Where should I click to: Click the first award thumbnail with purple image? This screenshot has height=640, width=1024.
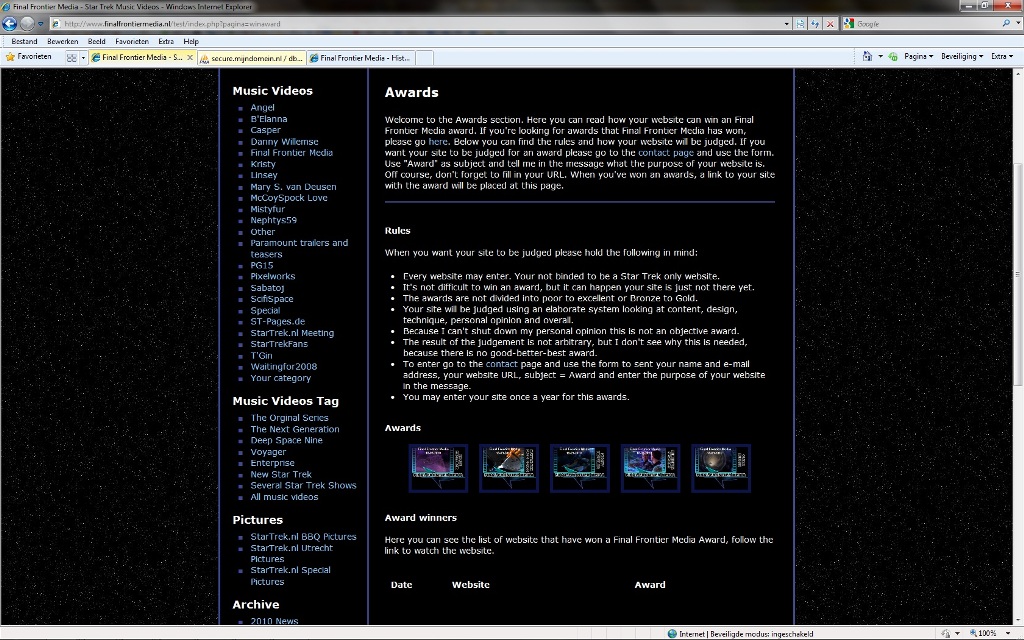point(438,468)
